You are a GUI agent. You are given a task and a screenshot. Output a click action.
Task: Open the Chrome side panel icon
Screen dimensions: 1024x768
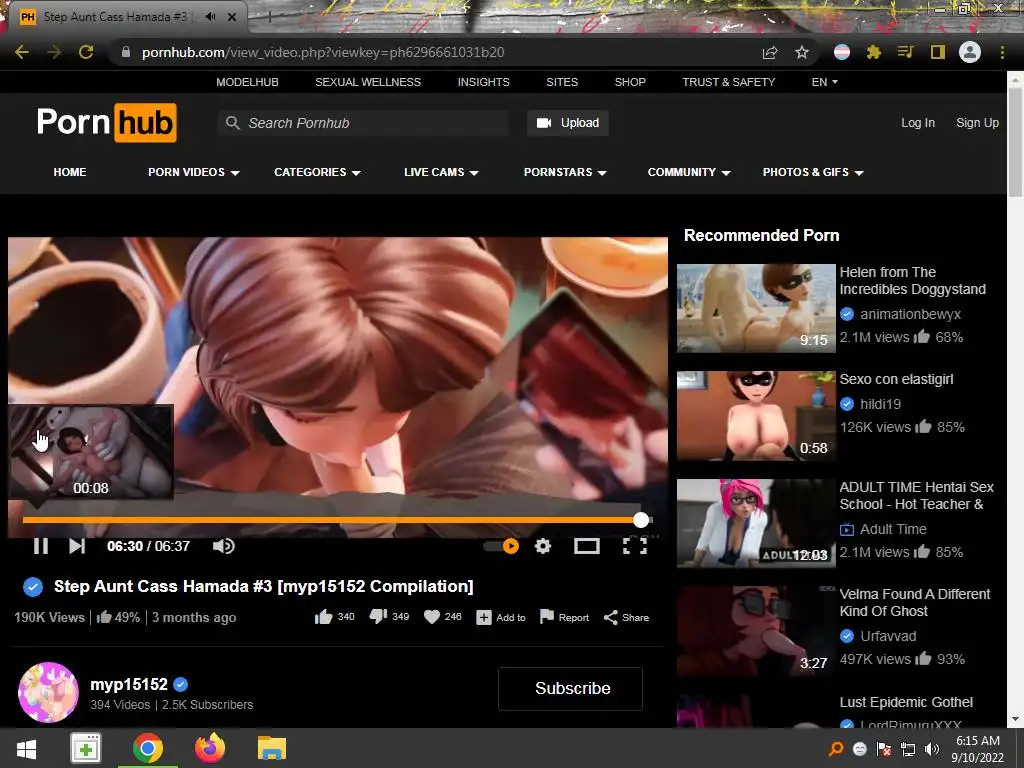pos(938,52)
